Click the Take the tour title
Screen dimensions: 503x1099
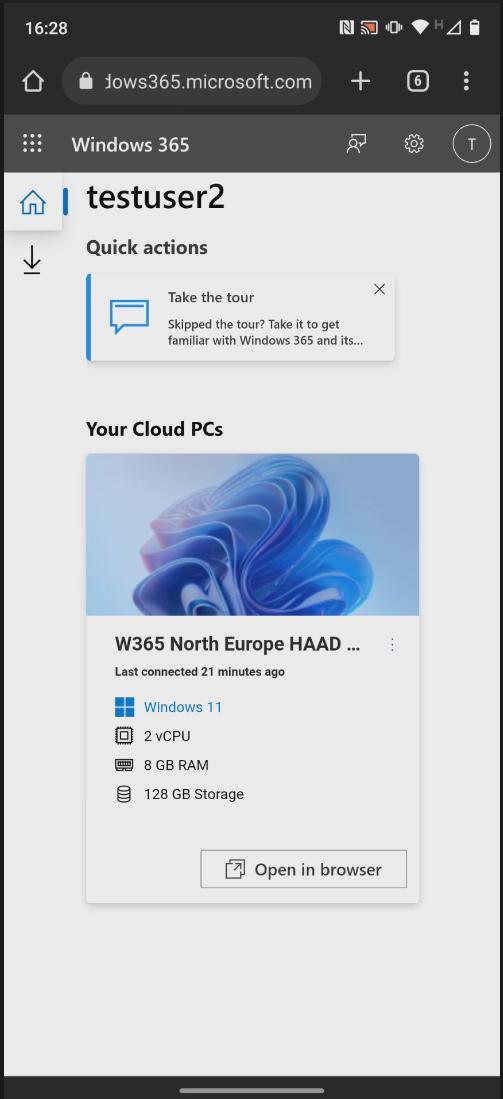pos(211,297)
